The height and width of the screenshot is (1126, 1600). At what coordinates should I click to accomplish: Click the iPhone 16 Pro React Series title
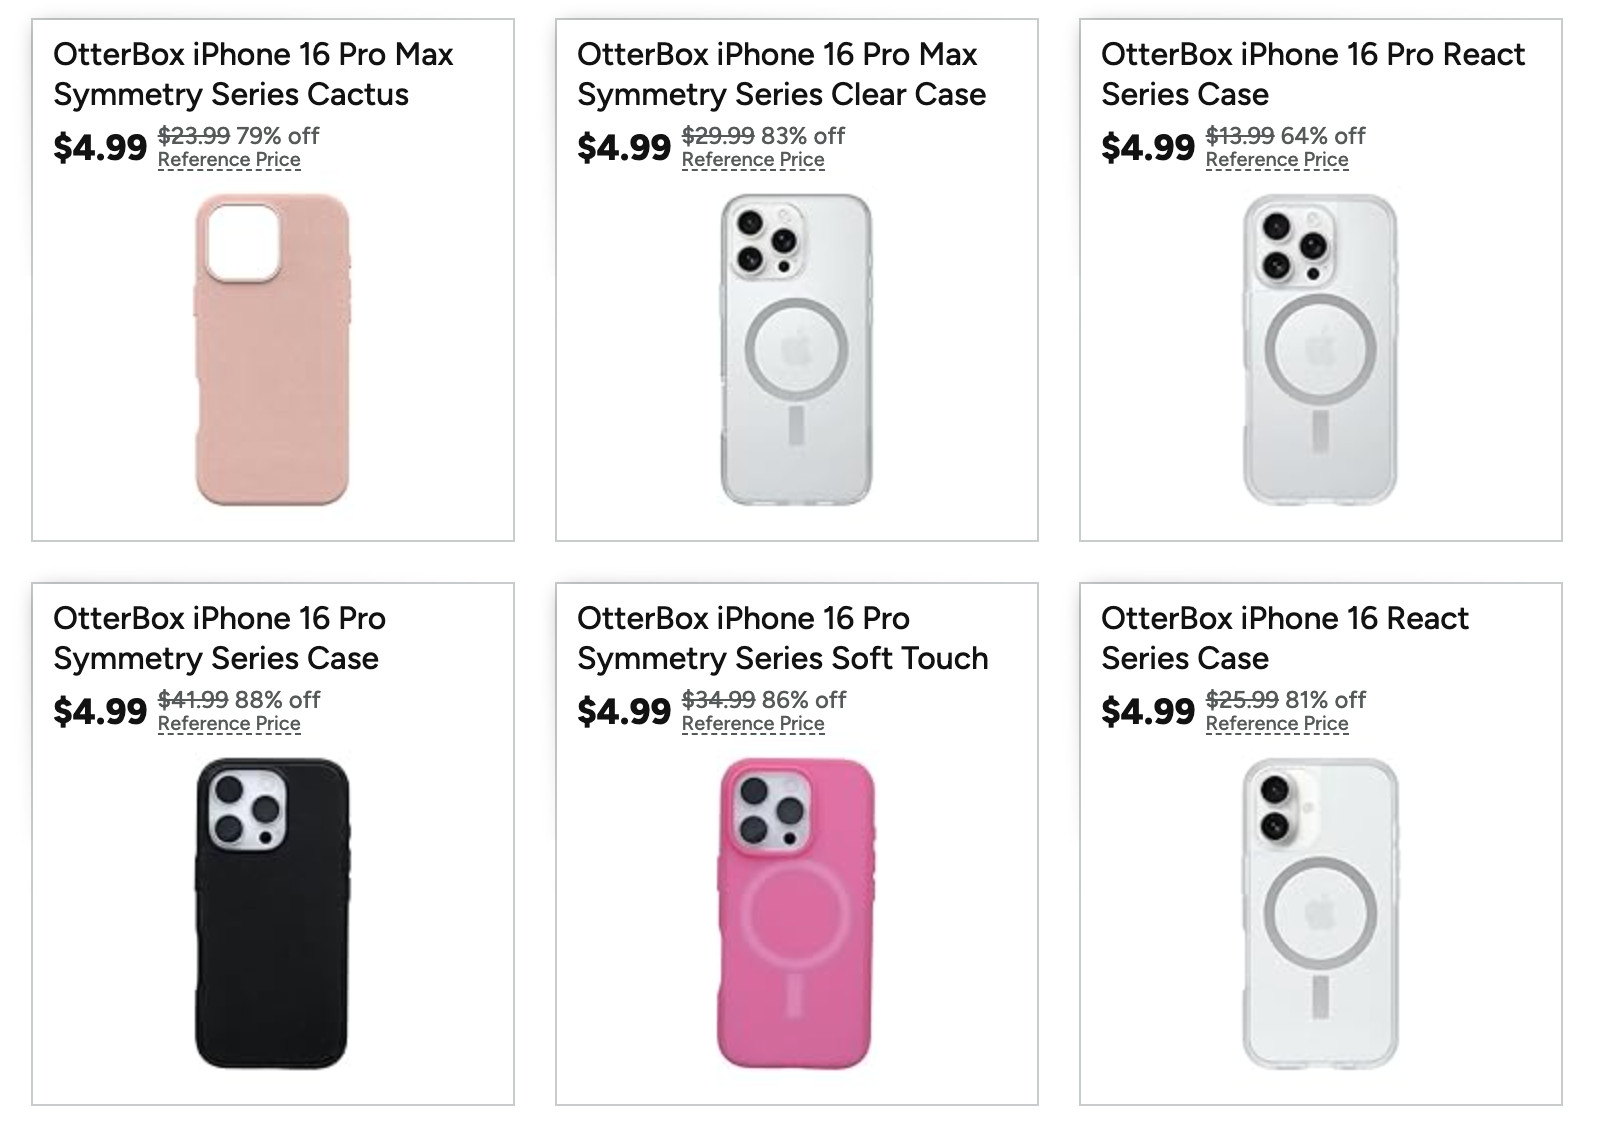(1312, 74)
